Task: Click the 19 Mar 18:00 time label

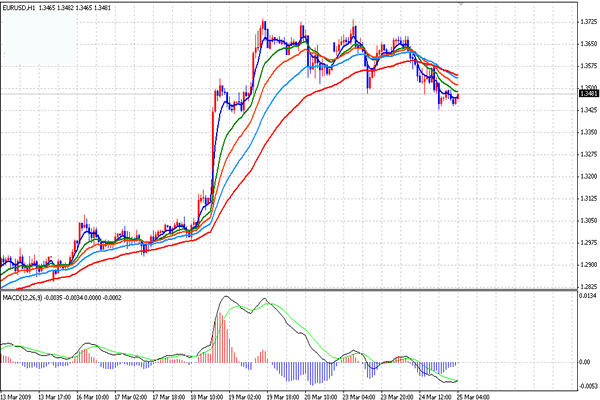Action: tap(283, 397)
